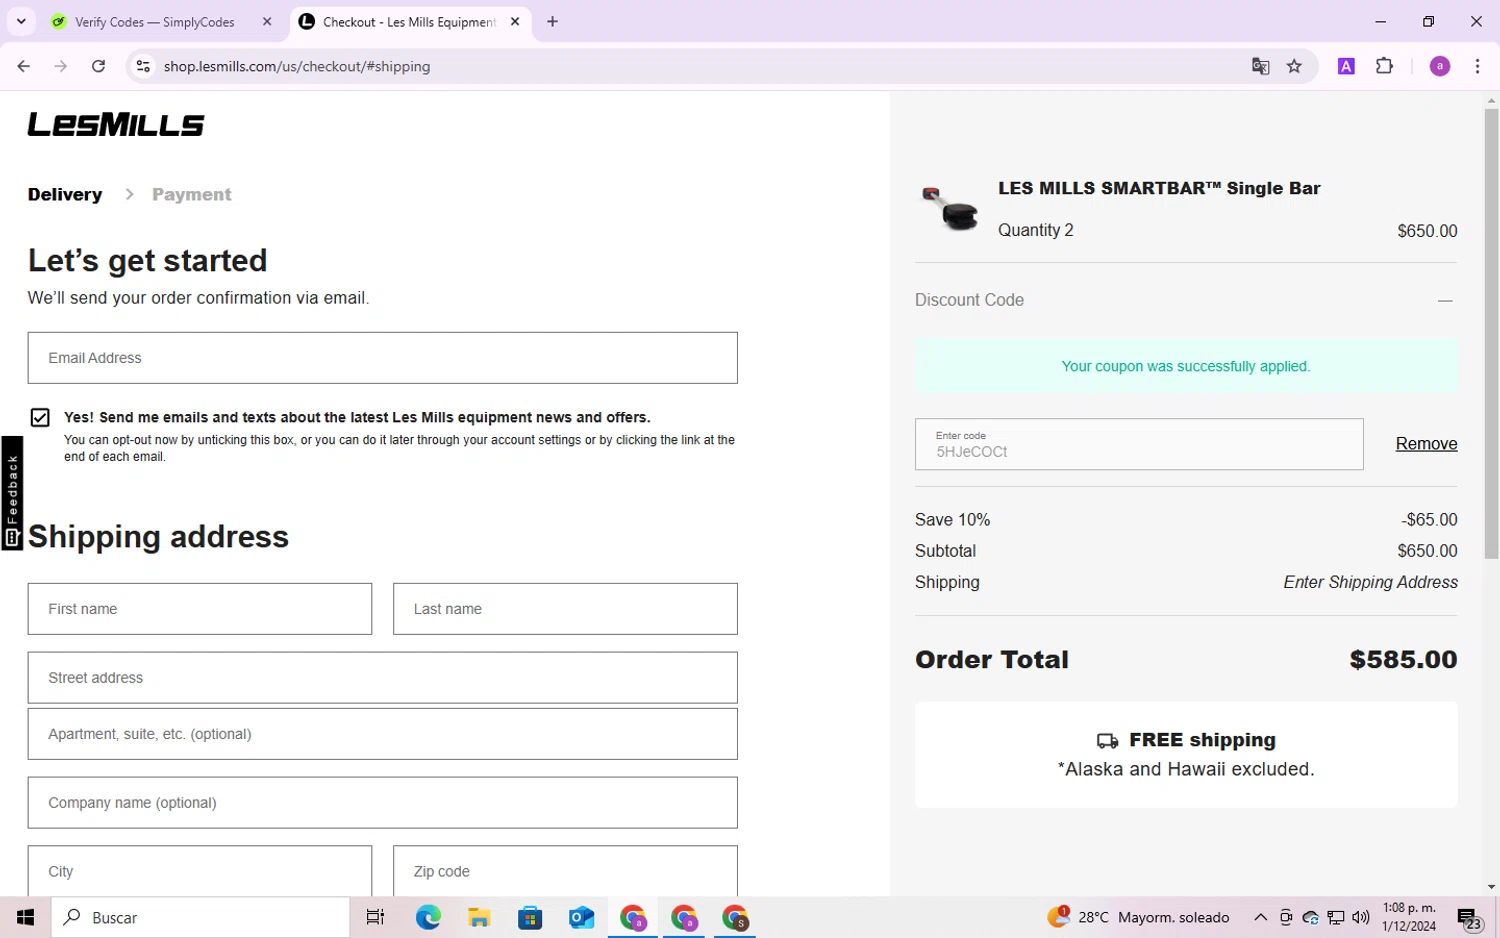Viewport: 1500px width, 938px height.
Task: Reload the checkout page
Action: point(98,66)
